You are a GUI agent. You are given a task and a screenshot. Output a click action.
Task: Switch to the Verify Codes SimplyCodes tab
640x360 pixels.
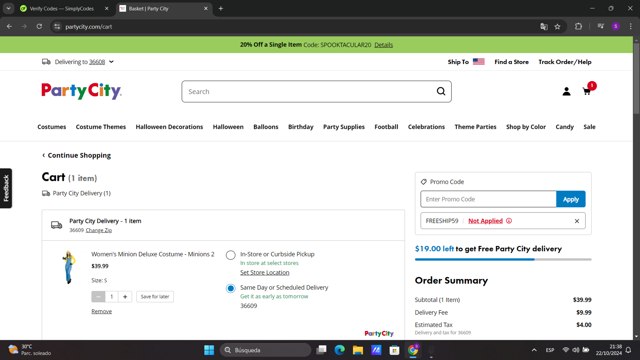(61, 8)
